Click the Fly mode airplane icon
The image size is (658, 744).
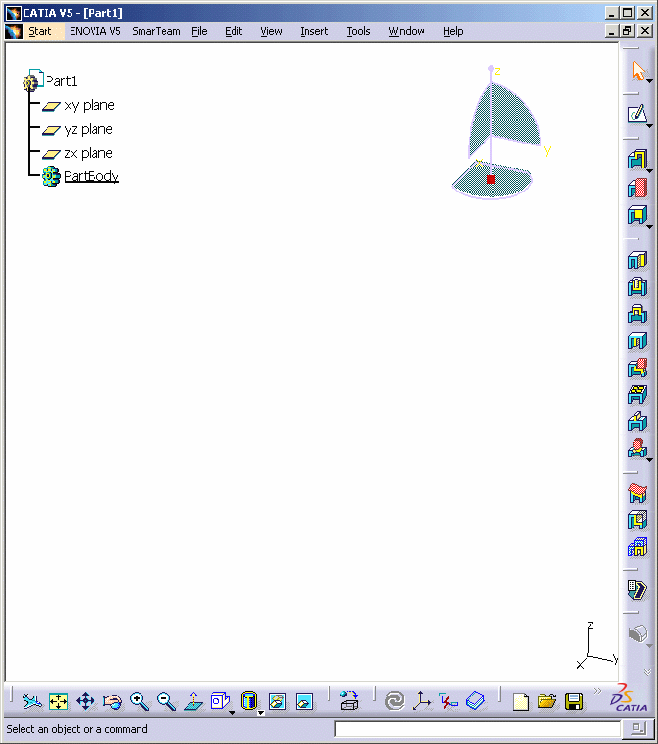31,702
